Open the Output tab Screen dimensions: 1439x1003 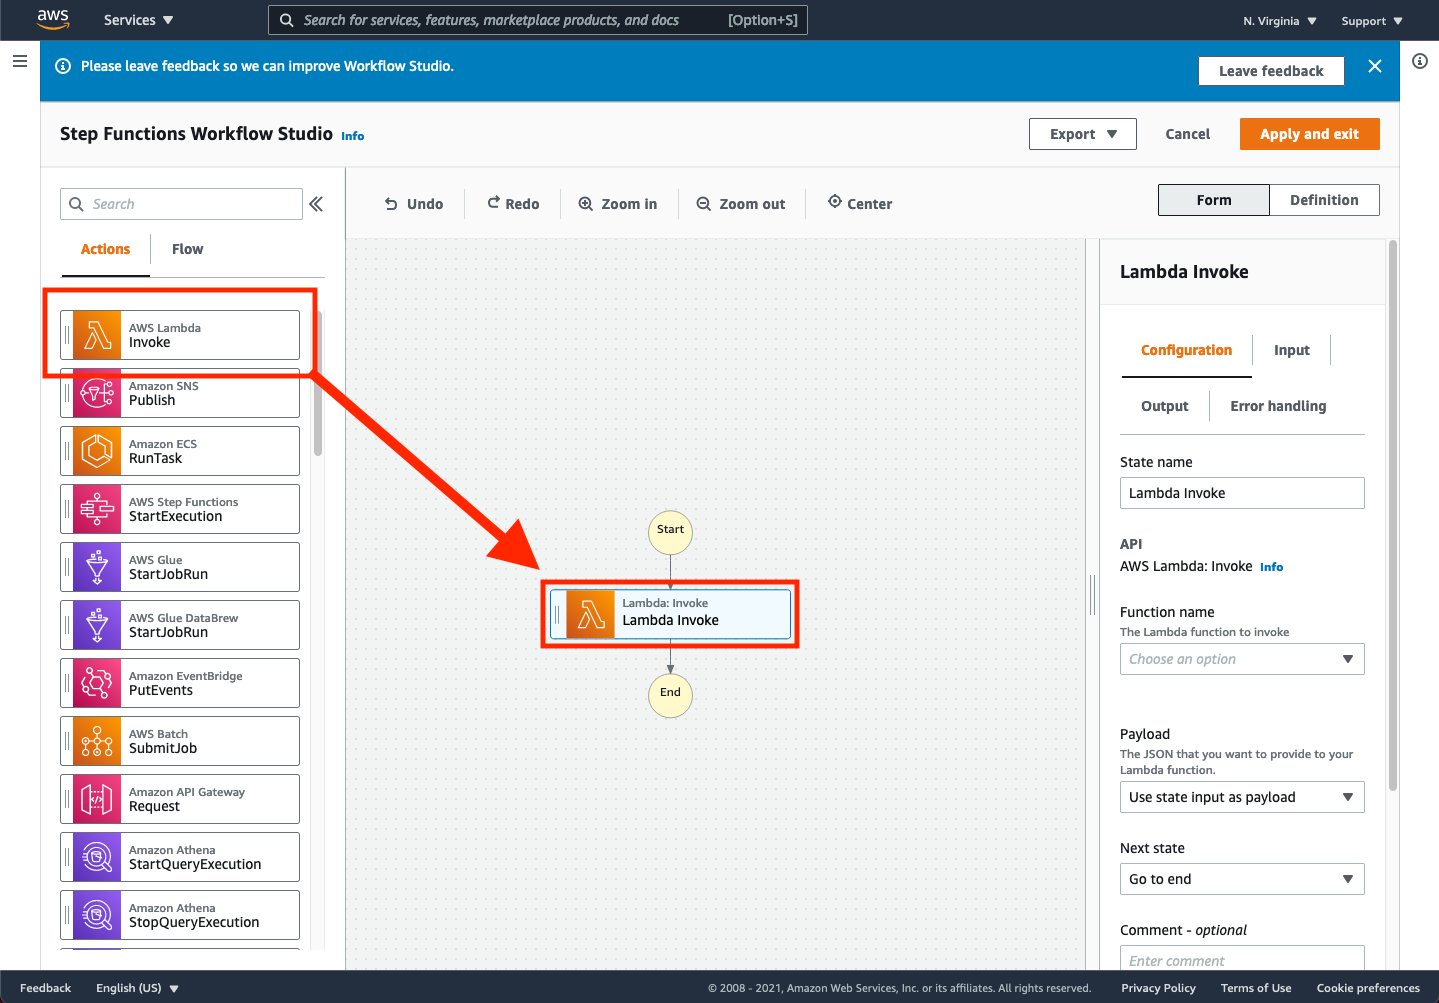click(1165, 406)
